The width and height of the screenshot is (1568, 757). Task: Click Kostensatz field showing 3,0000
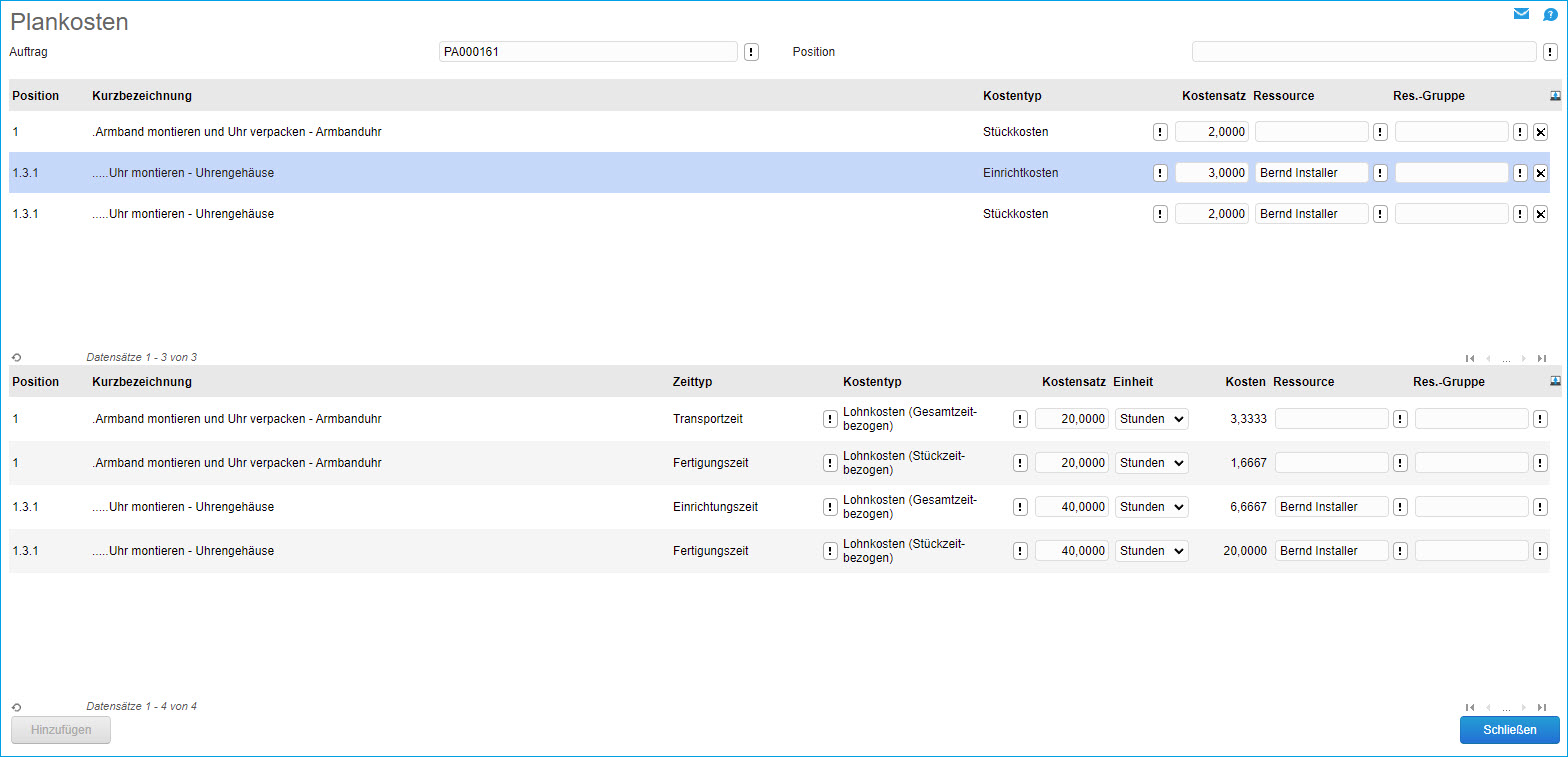pos(1211,173)
